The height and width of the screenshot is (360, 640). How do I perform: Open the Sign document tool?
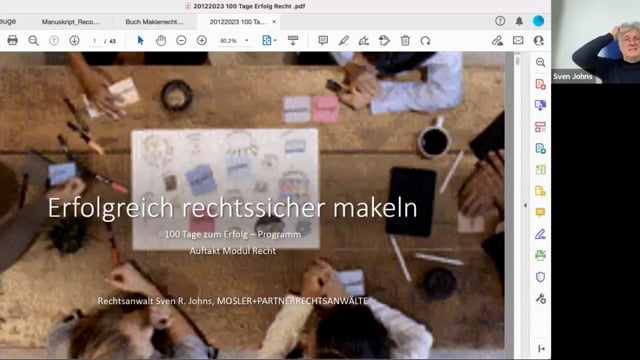pos(364,40)
